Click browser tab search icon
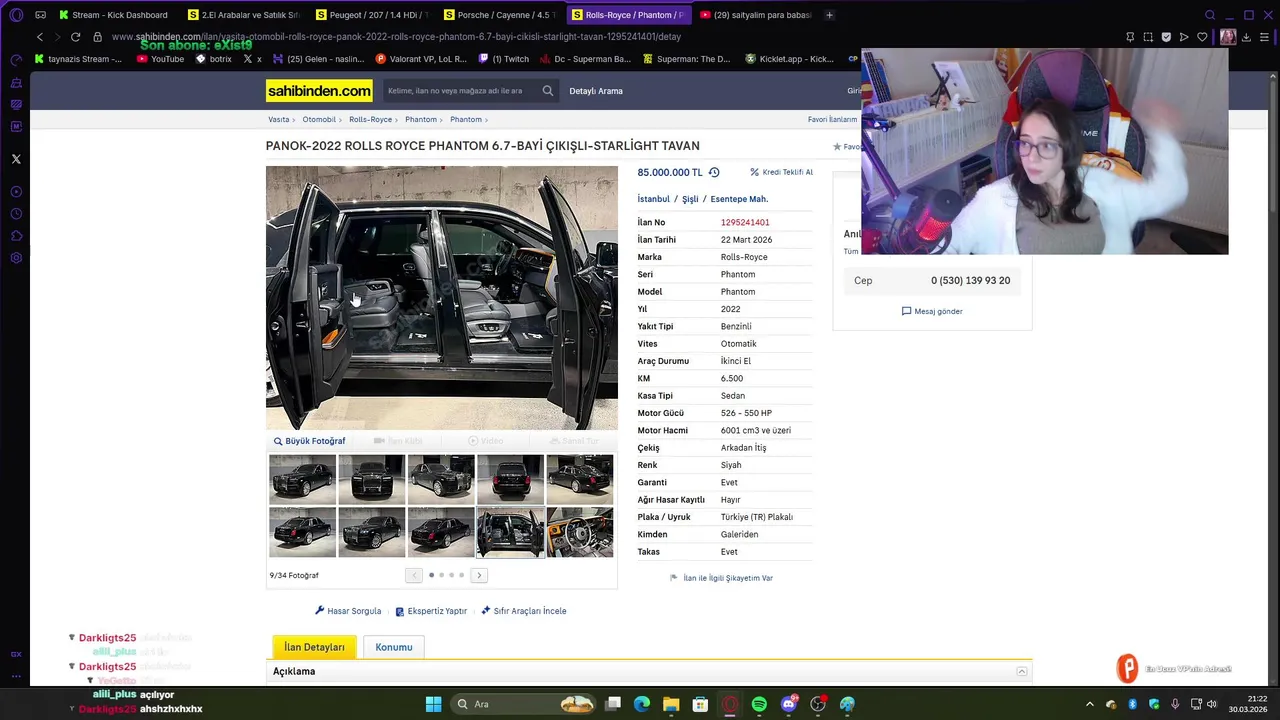The height and width of the screenshot is (720, 1280). (1210, 15)
